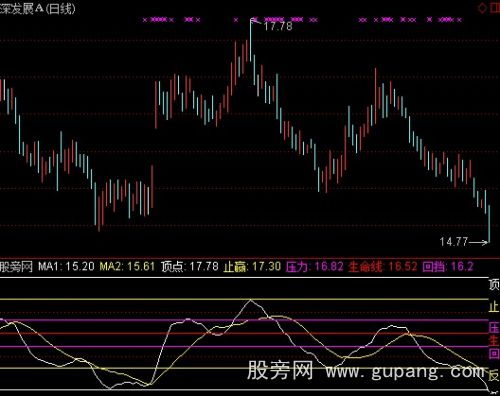
Task: Click the 17.78 high price label
Action: (278, 26)
